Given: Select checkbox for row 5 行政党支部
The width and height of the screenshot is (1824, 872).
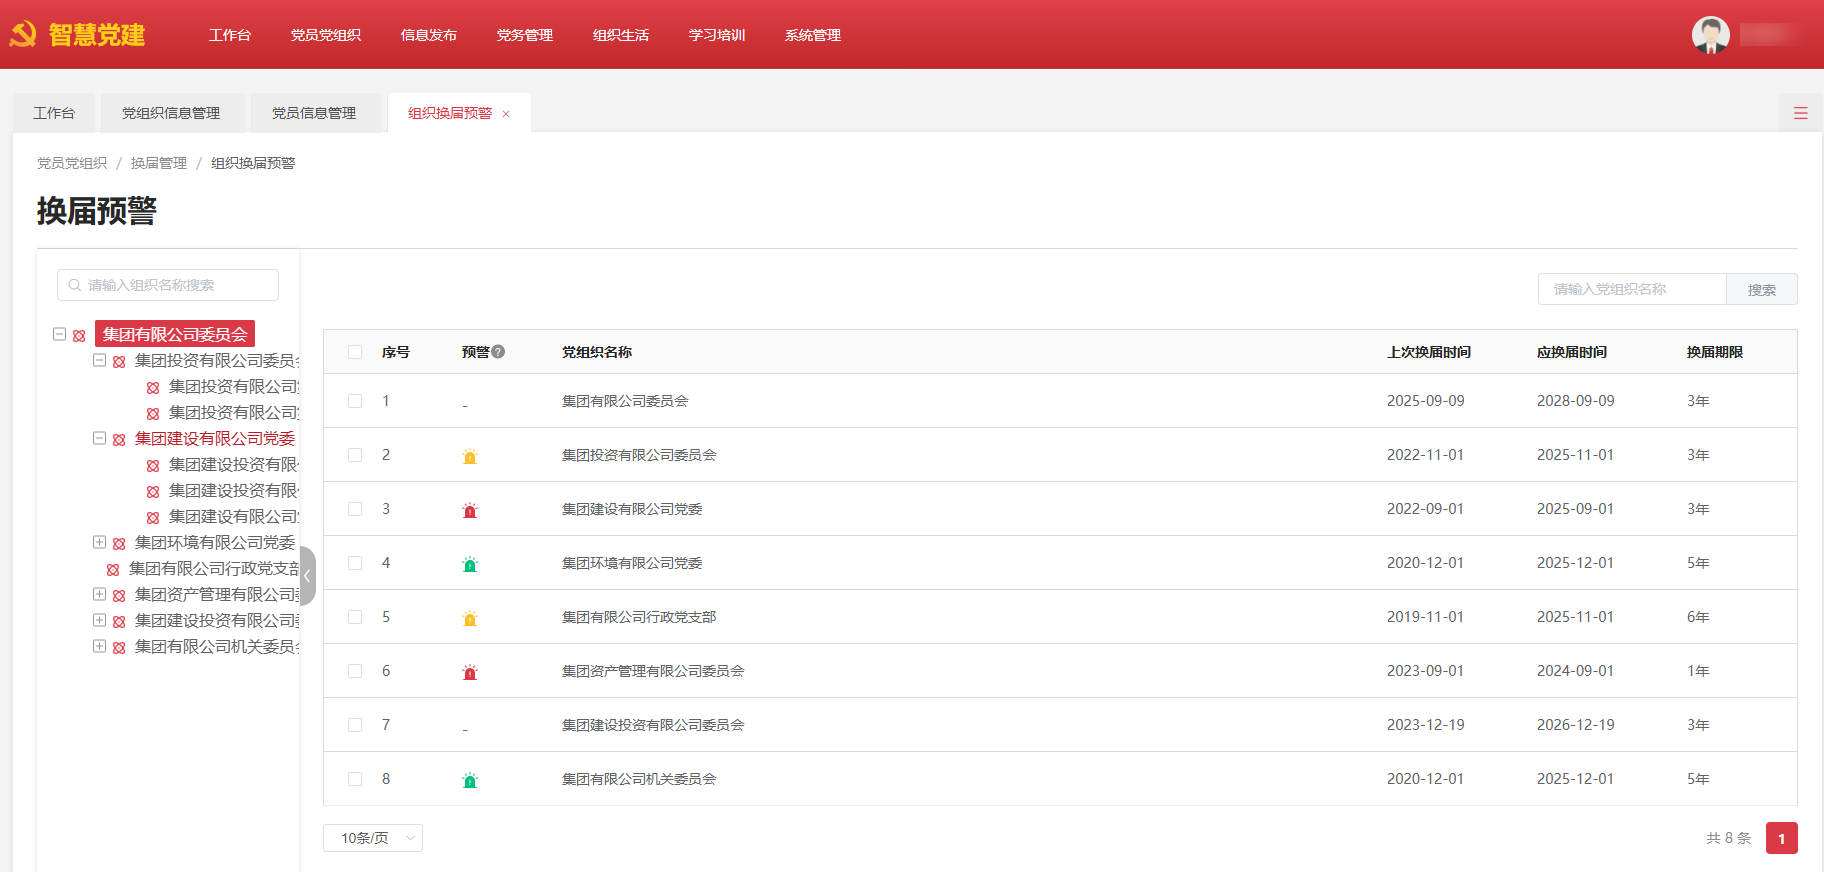Looking at the screenshot, I should 355,617.
